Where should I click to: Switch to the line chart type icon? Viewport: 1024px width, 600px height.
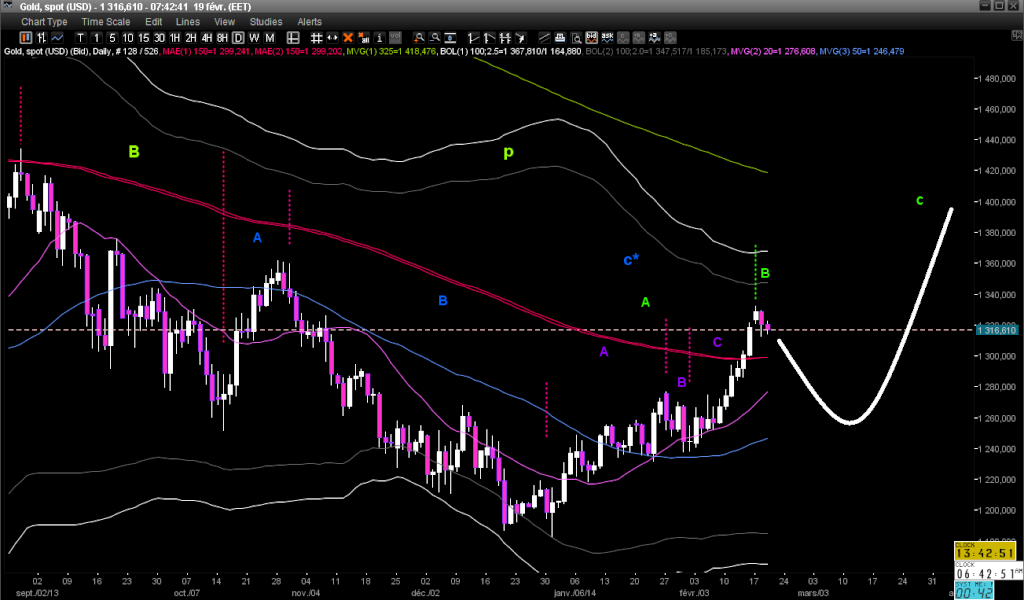click(57, 38)
